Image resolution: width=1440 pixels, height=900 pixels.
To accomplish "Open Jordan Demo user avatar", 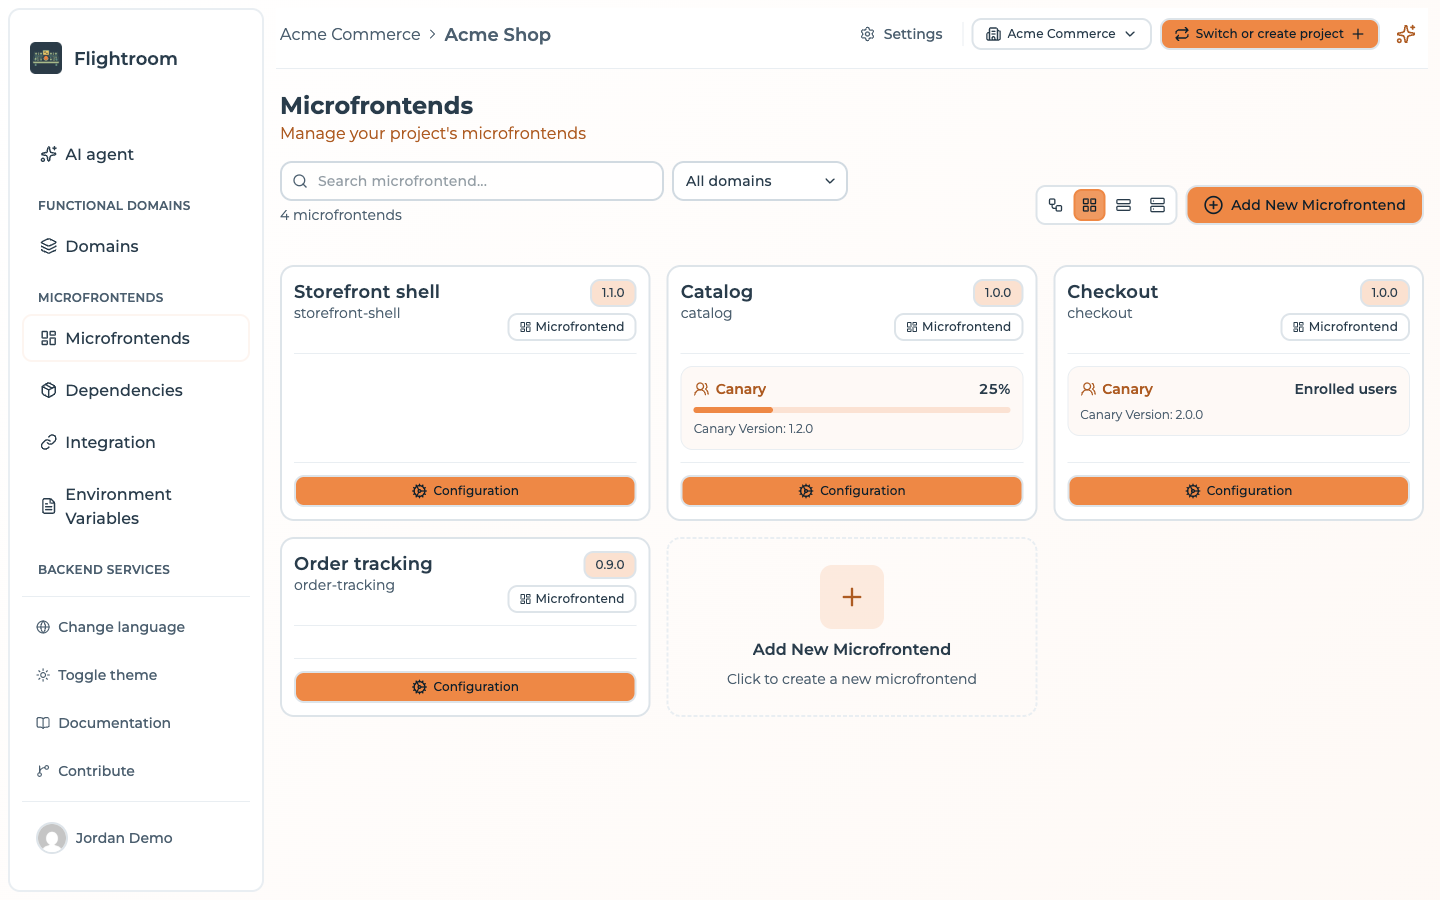I will 52,838.
